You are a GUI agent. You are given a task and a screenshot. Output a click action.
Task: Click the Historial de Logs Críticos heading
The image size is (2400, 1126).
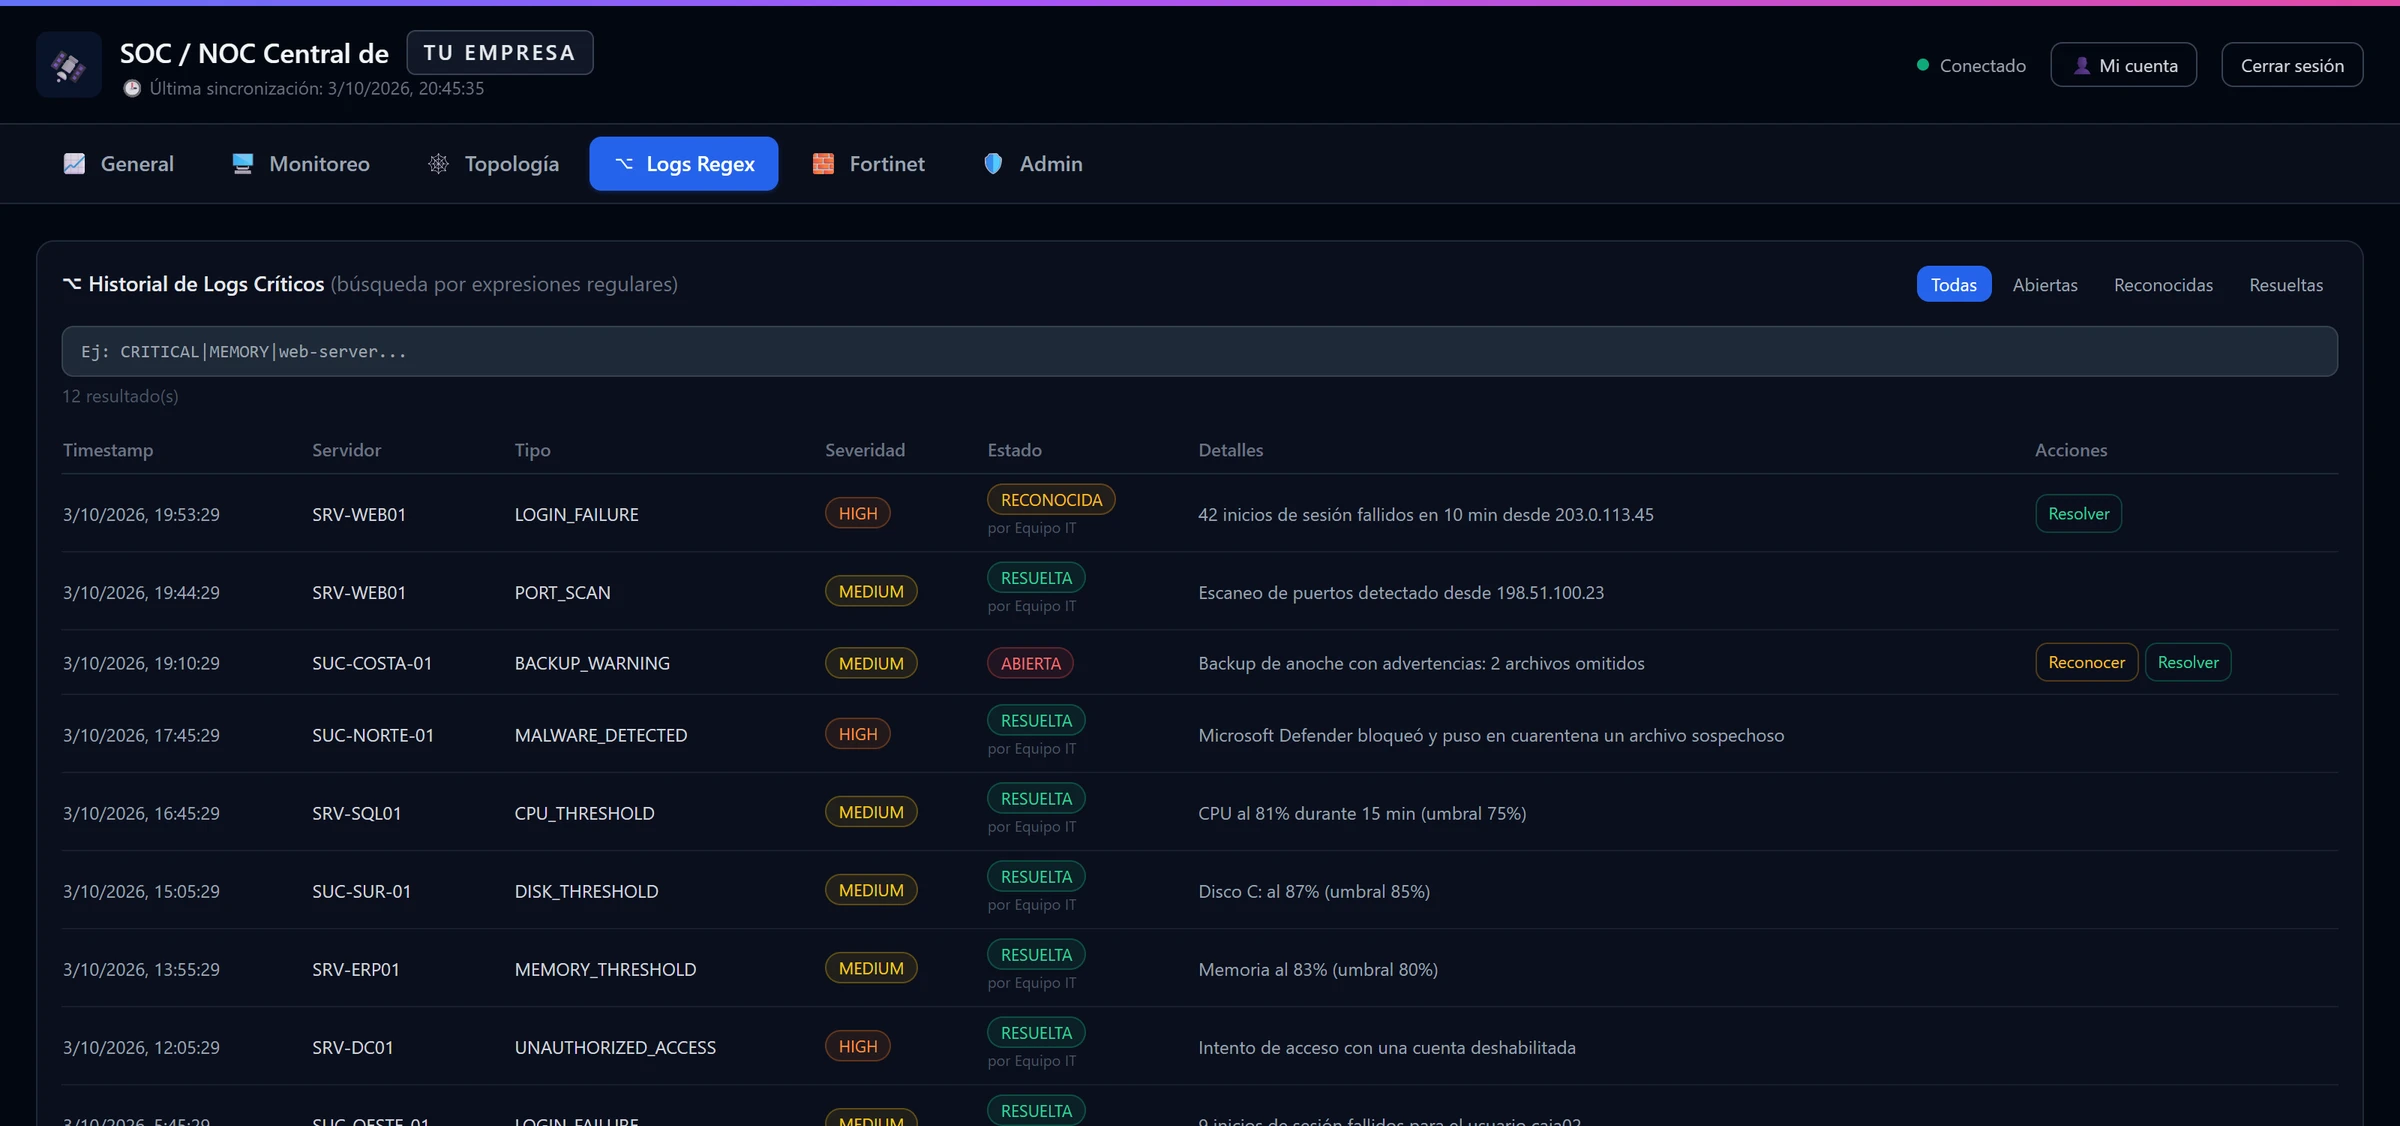click(206, 285)
